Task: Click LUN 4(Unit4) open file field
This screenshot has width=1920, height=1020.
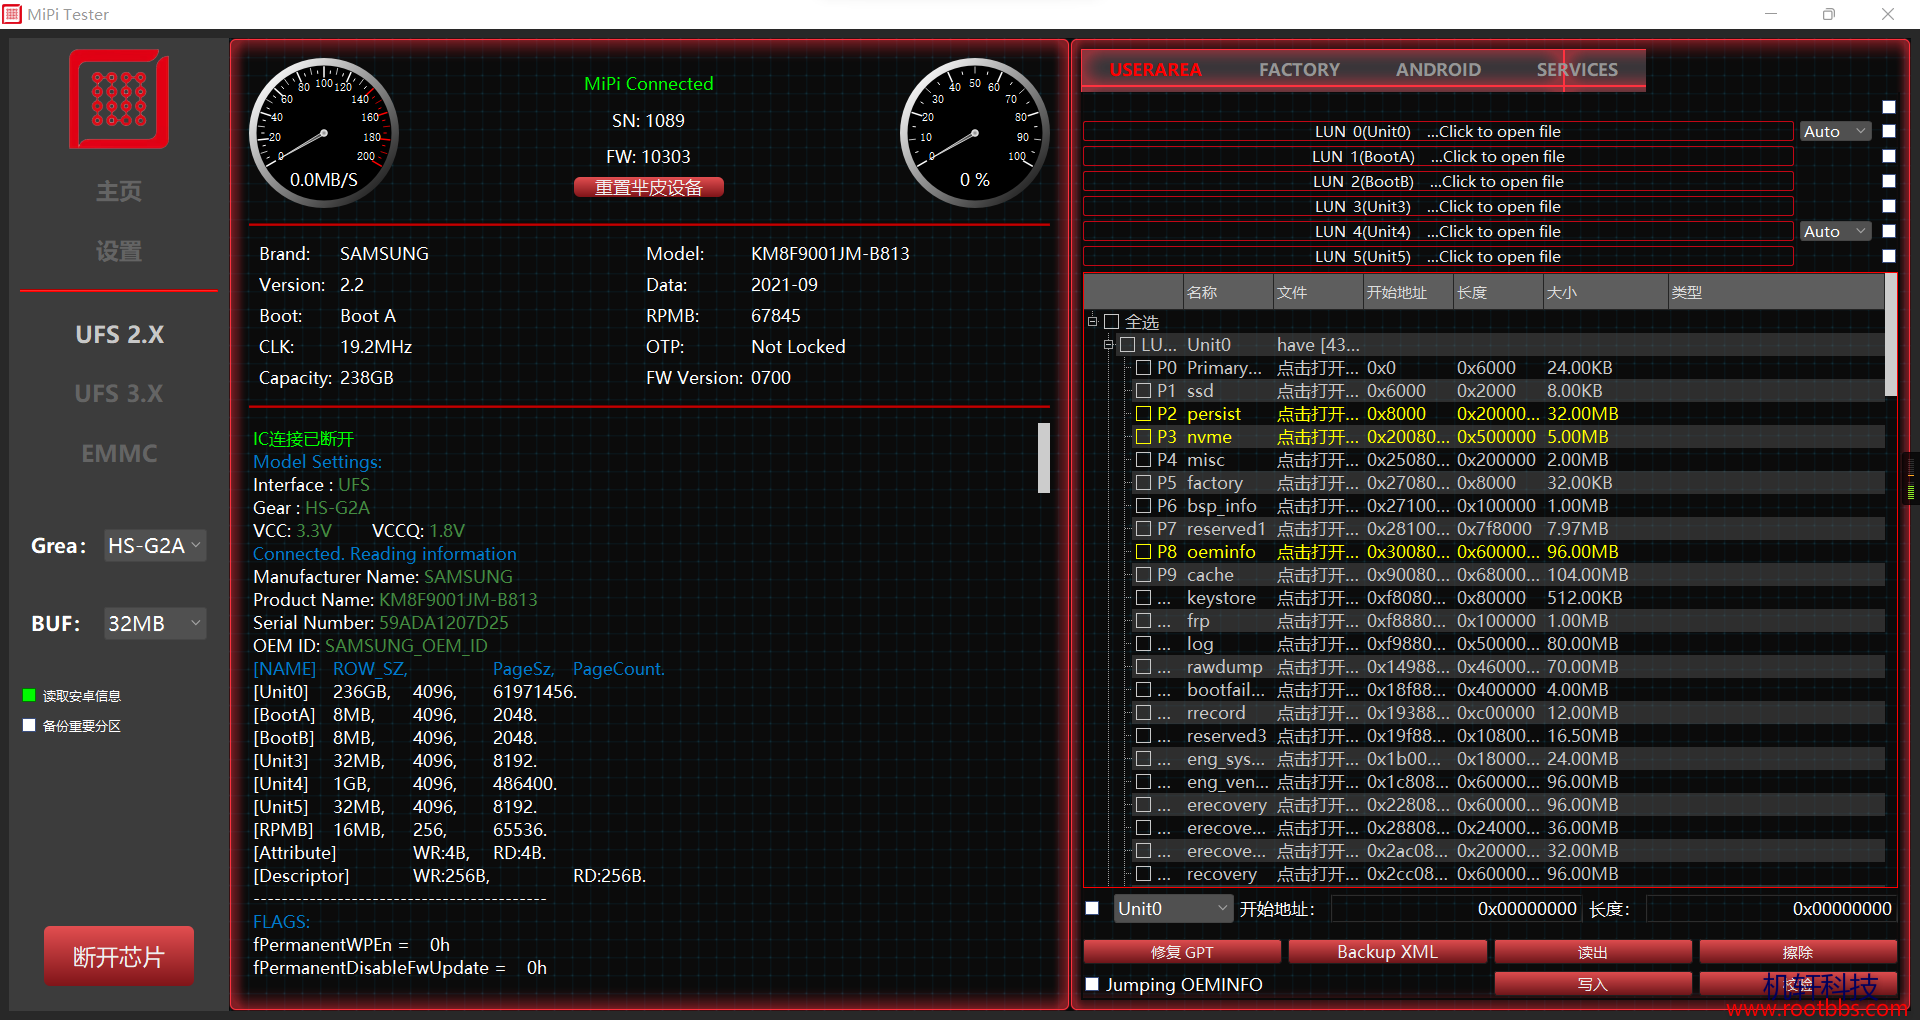Action: tap(1438, 231)
